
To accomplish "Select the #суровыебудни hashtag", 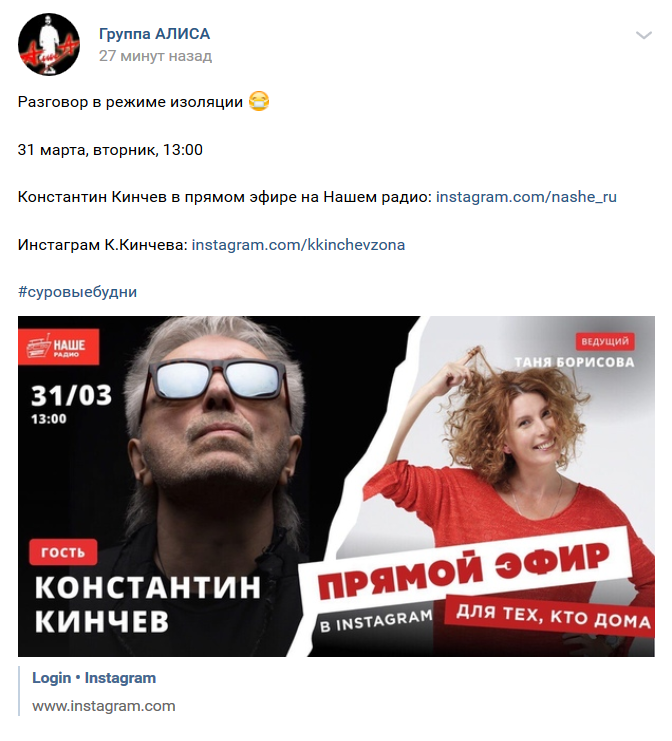I will 78,292.
